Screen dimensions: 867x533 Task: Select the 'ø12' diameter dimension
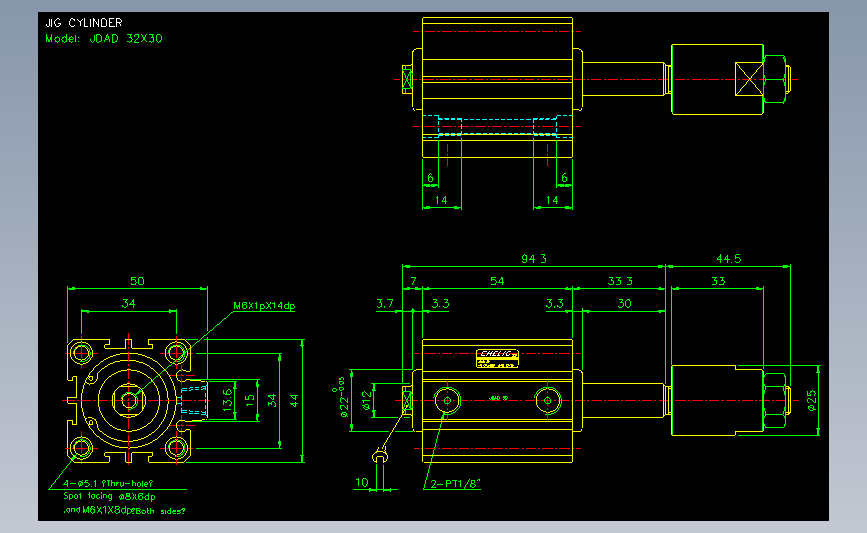(x=367, y=400)
